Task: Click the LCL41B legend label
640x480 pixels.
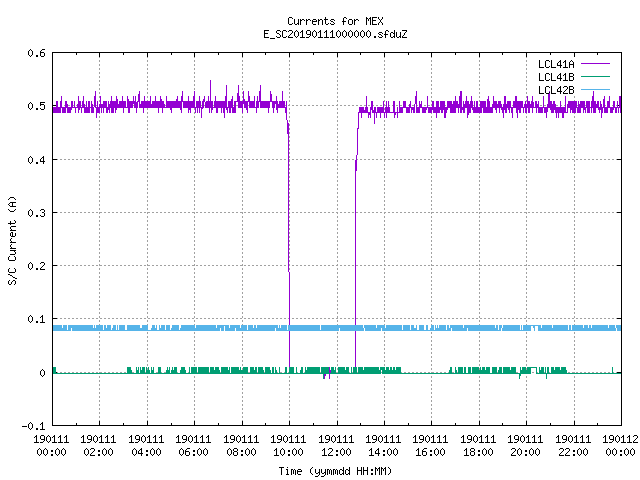Action: pyautogui.click(x=556, y=77)
